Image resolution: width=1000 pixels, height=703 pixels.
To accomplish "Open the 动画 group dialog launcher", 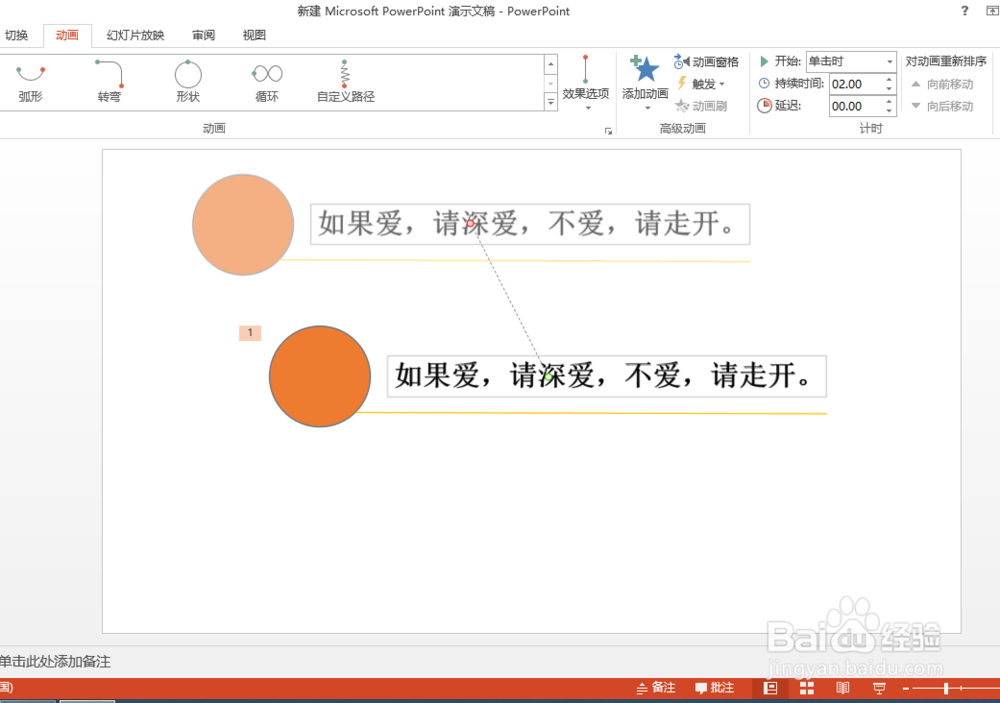I will click(x=608, y=131).
